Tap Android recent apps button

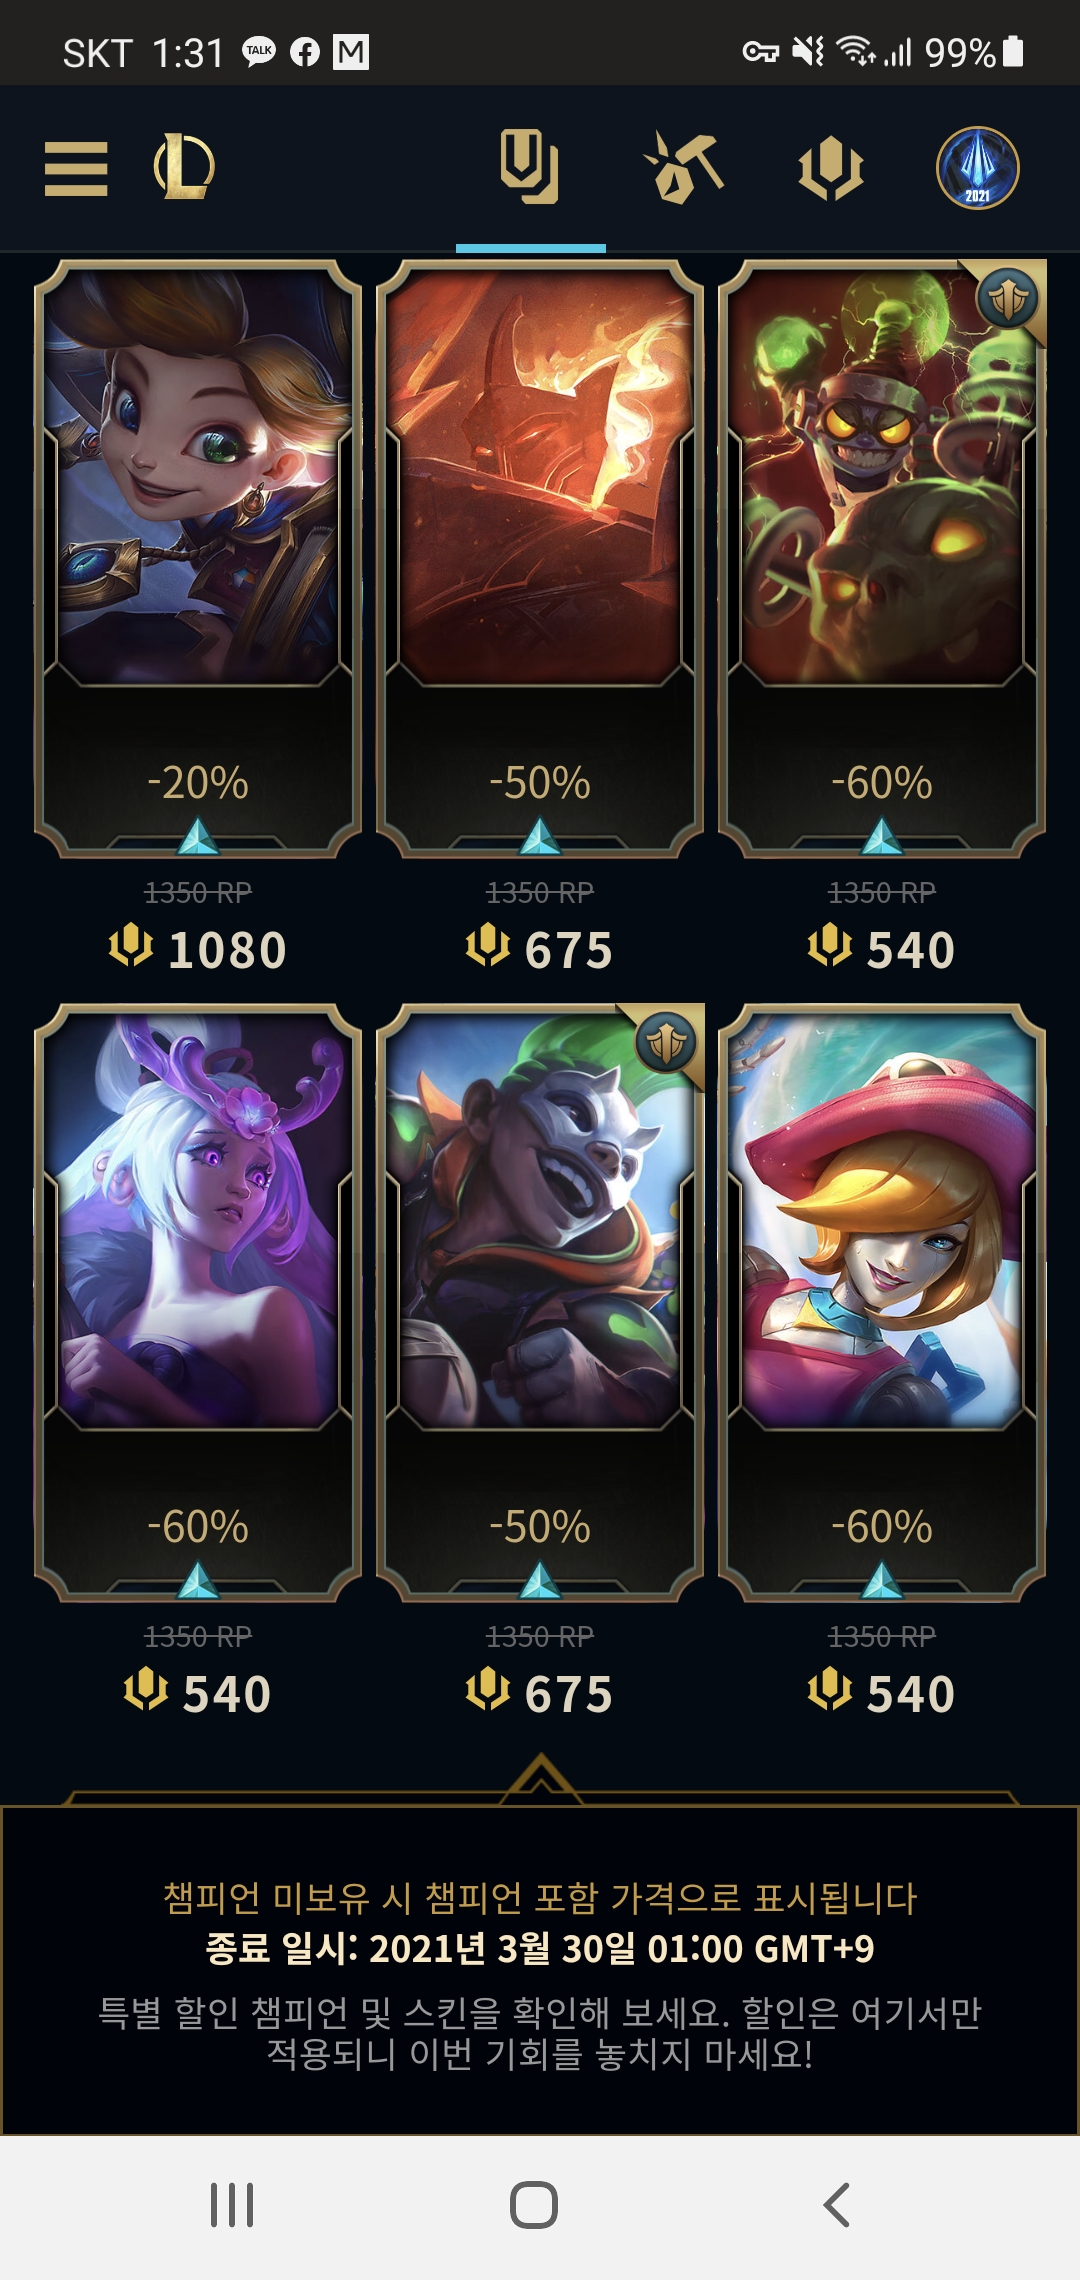click(x=232, y=2205)
